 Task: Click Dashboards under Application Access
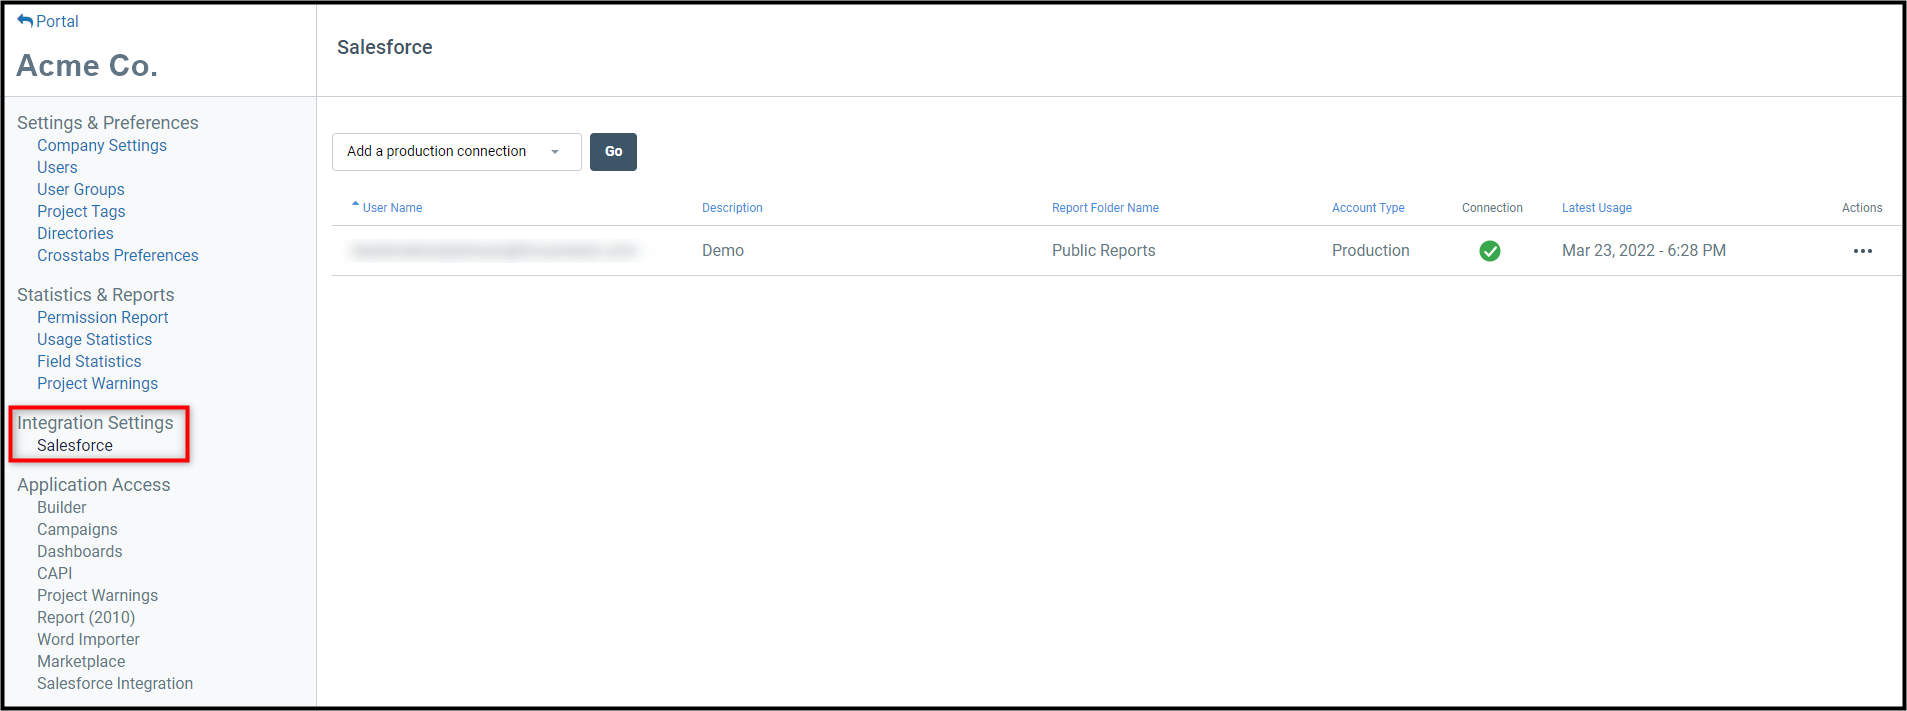click(80, 551)
